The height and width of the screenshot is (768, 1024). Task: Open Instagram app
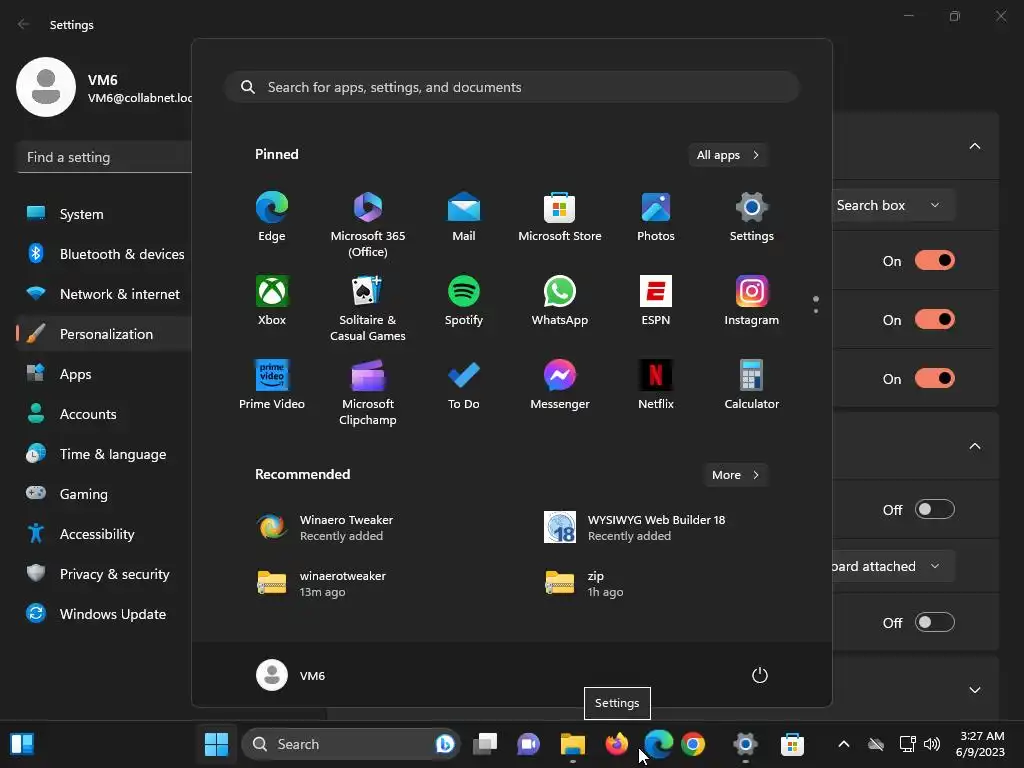pos(752,302)
